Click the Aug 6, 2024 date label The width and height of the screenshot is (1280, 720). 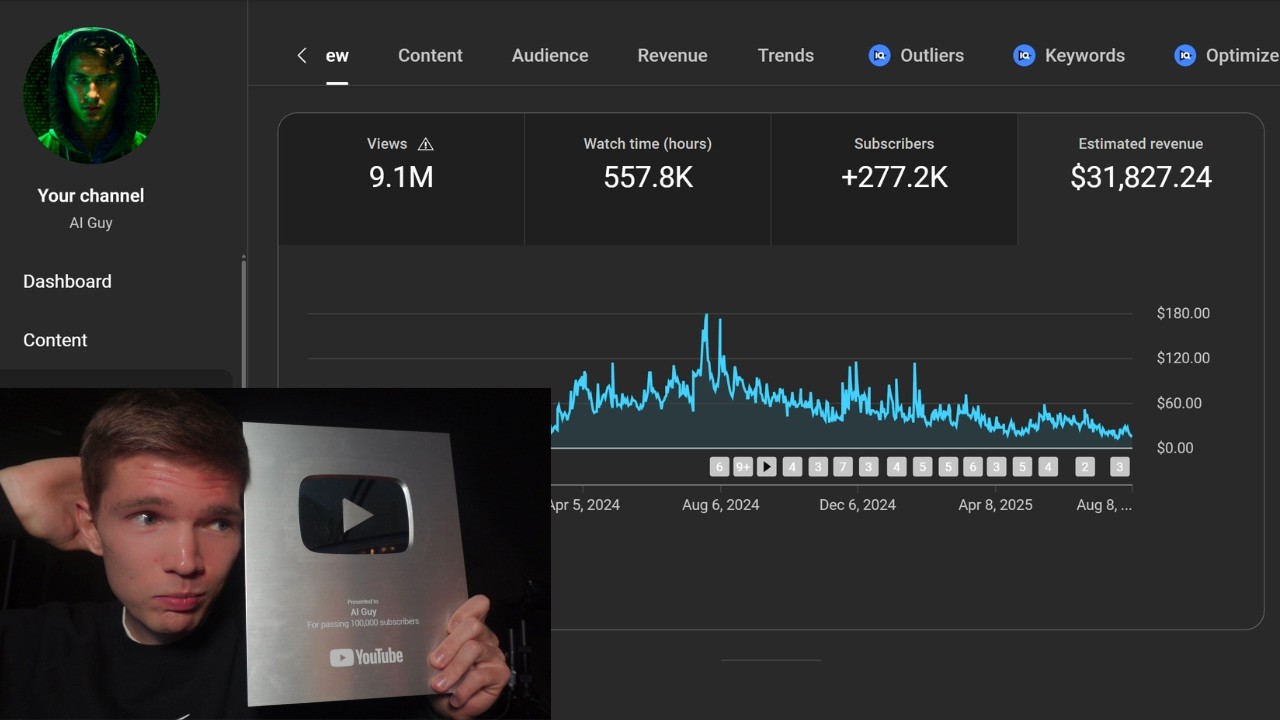click(x=721, y=505)
